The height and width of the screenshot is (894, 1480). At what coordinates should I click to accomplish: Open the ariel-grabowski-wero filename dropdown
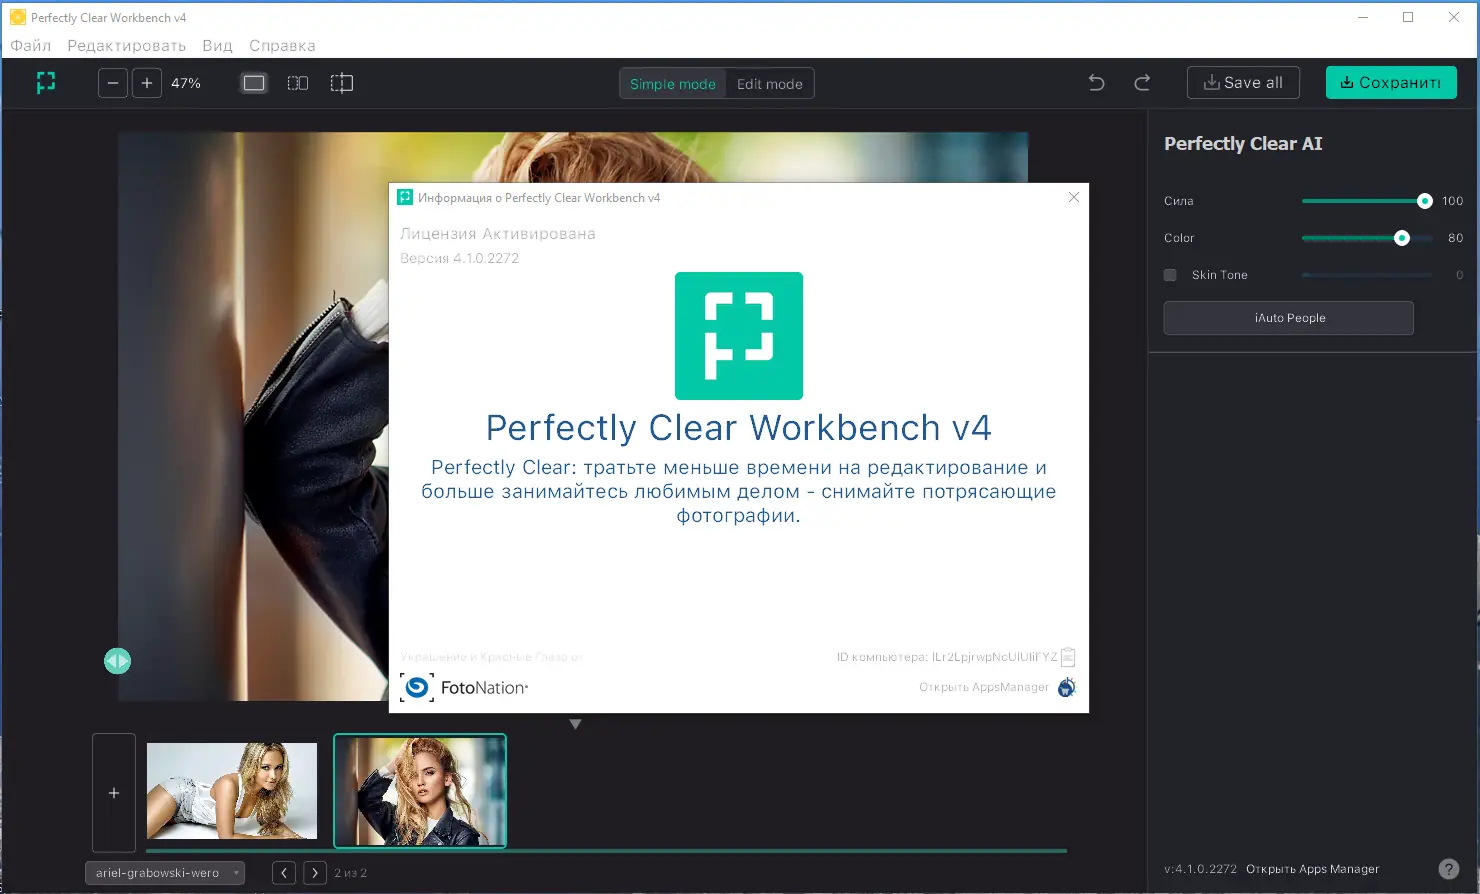click(236, 872)
